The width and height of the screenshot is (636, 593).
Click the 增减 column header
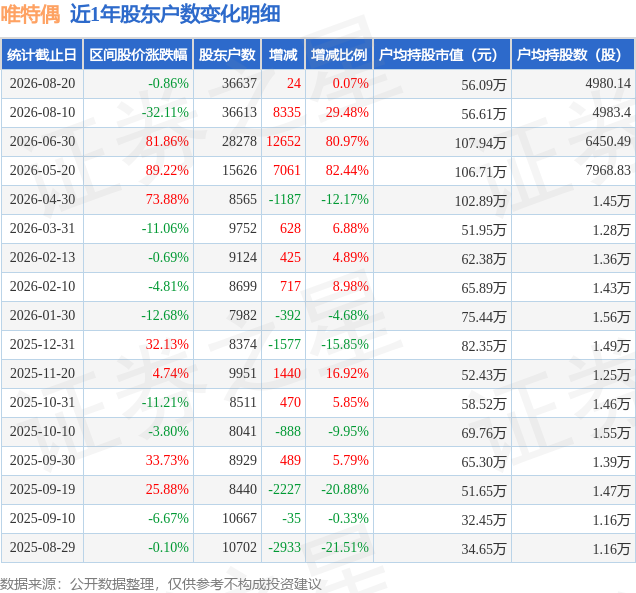tap(283, 54)
